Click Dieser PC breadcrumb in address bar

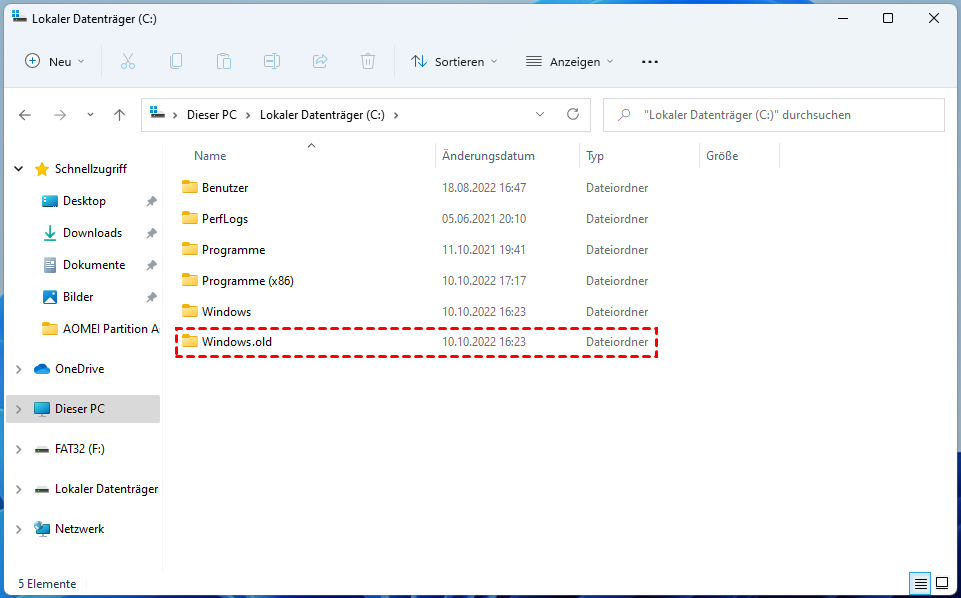tap(211, 115)
